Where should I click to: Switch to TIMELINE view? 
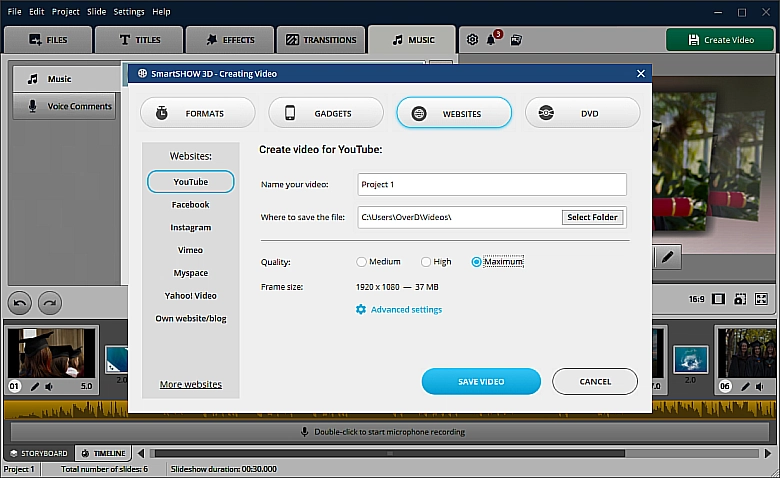tap(103, 453)
